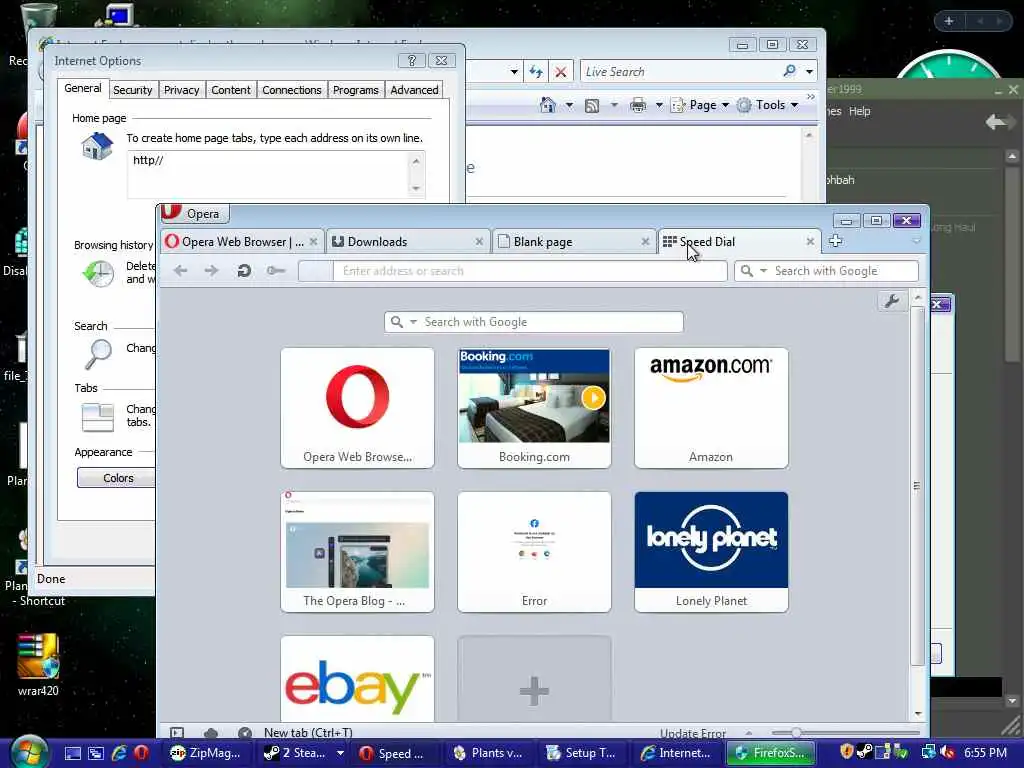Click the Internet Explorer refresh icon
The width and height of the screenshot is (1024, 768).
[536, 72]
